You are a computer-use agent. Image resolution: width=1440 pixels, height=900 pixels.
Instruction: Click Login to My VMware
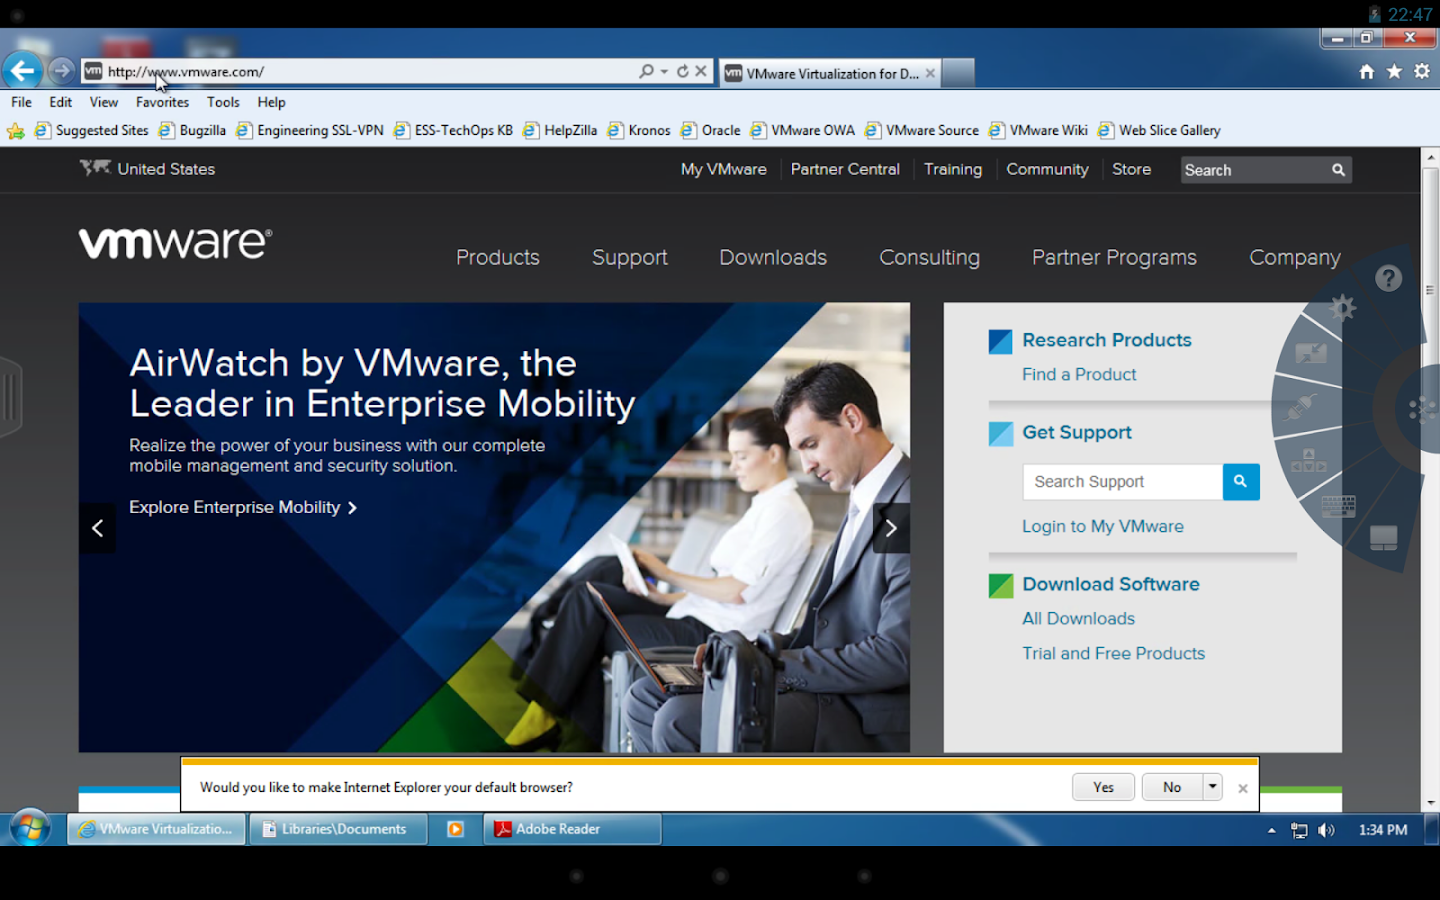tap(1102, 526)
